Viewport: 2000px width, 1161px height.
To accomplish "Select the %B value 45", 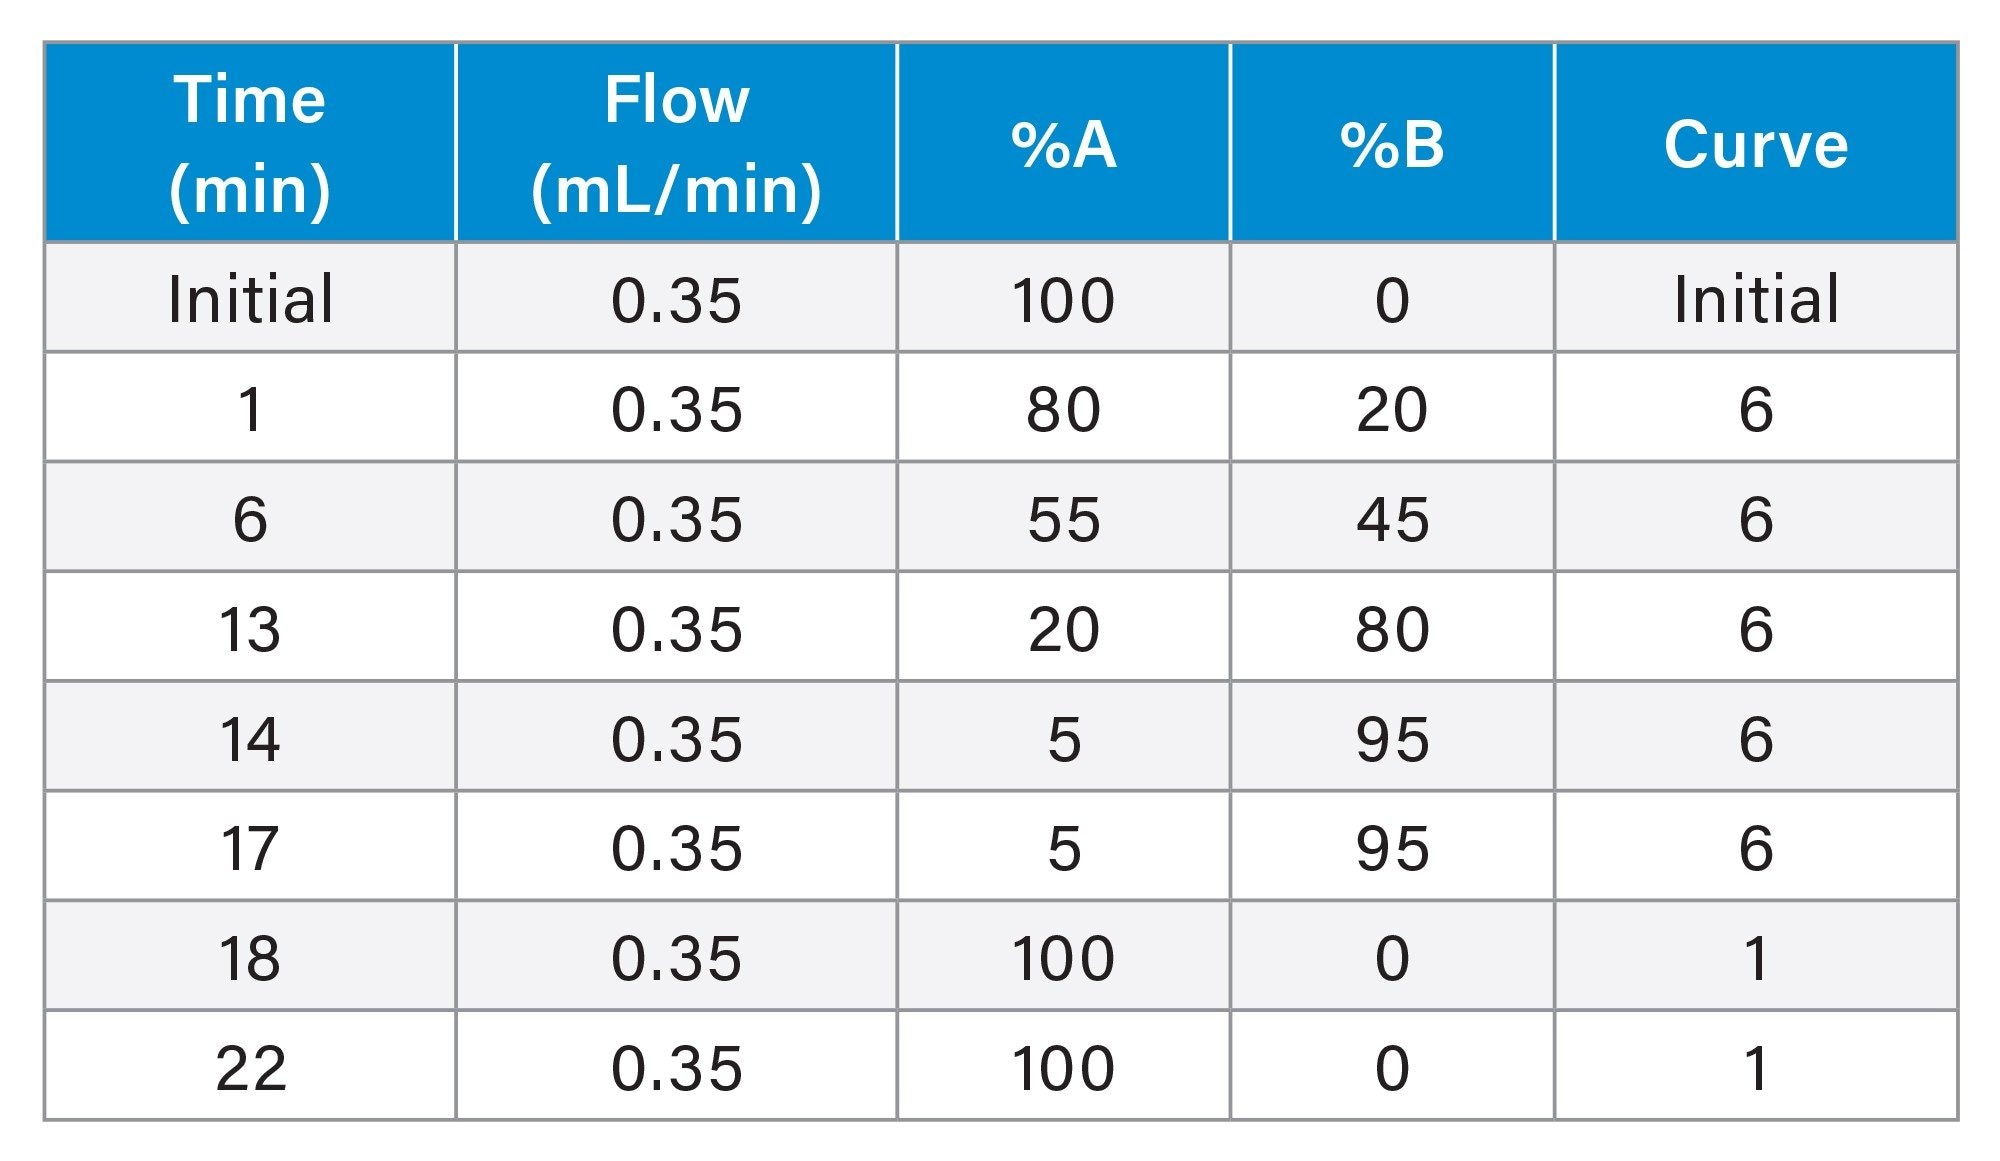I will pos(1392,519).
